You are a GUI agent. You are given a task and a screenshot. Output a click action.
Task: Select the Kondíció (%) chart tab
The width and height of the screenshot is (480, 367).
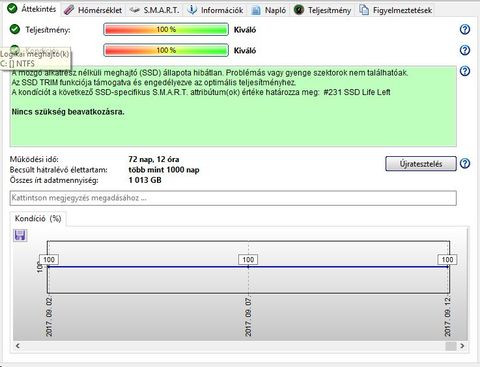(38, 219)
